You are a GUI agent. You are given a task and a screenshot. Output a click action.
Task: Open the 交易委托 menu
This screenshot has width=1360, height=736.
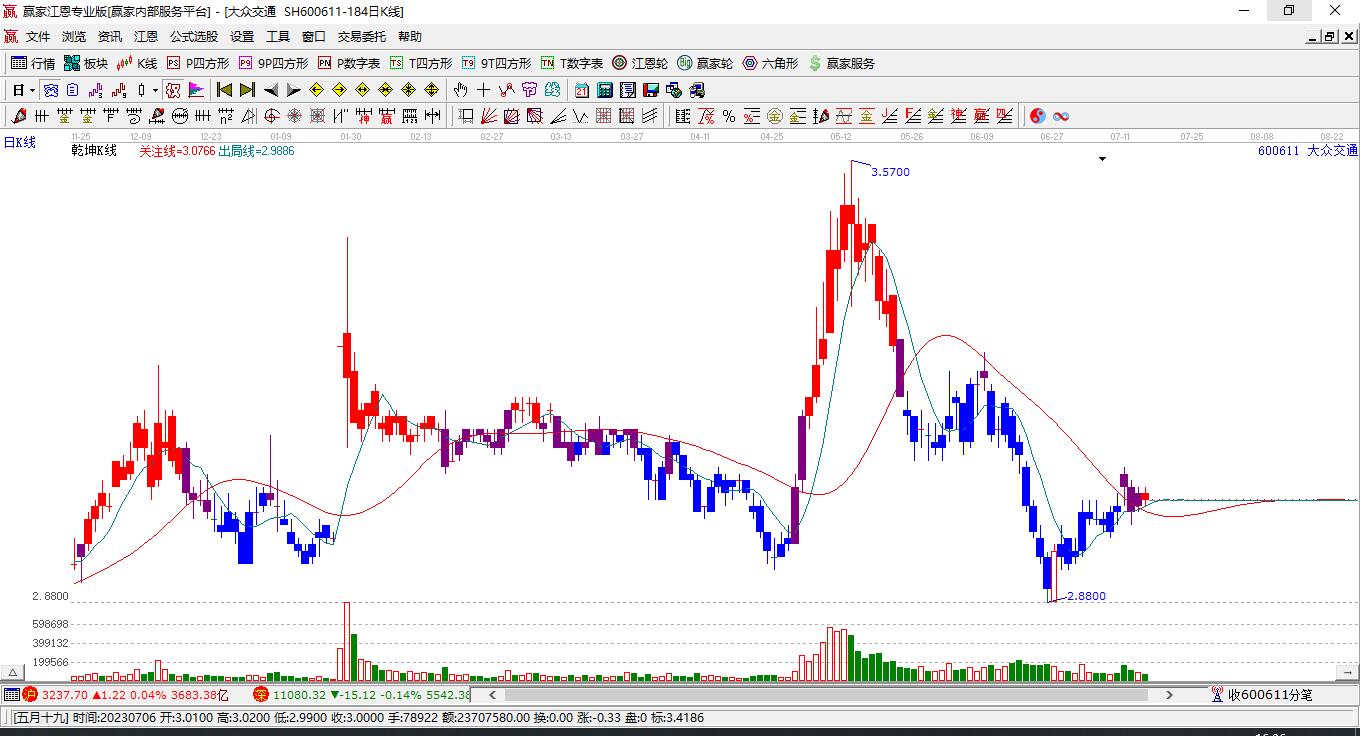pos(362,37)
